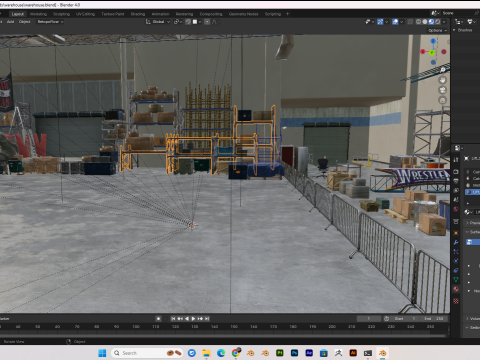The image size is (480, 360).
Task: Open the overlays options dropdown arrow
Action: [401, 22]
